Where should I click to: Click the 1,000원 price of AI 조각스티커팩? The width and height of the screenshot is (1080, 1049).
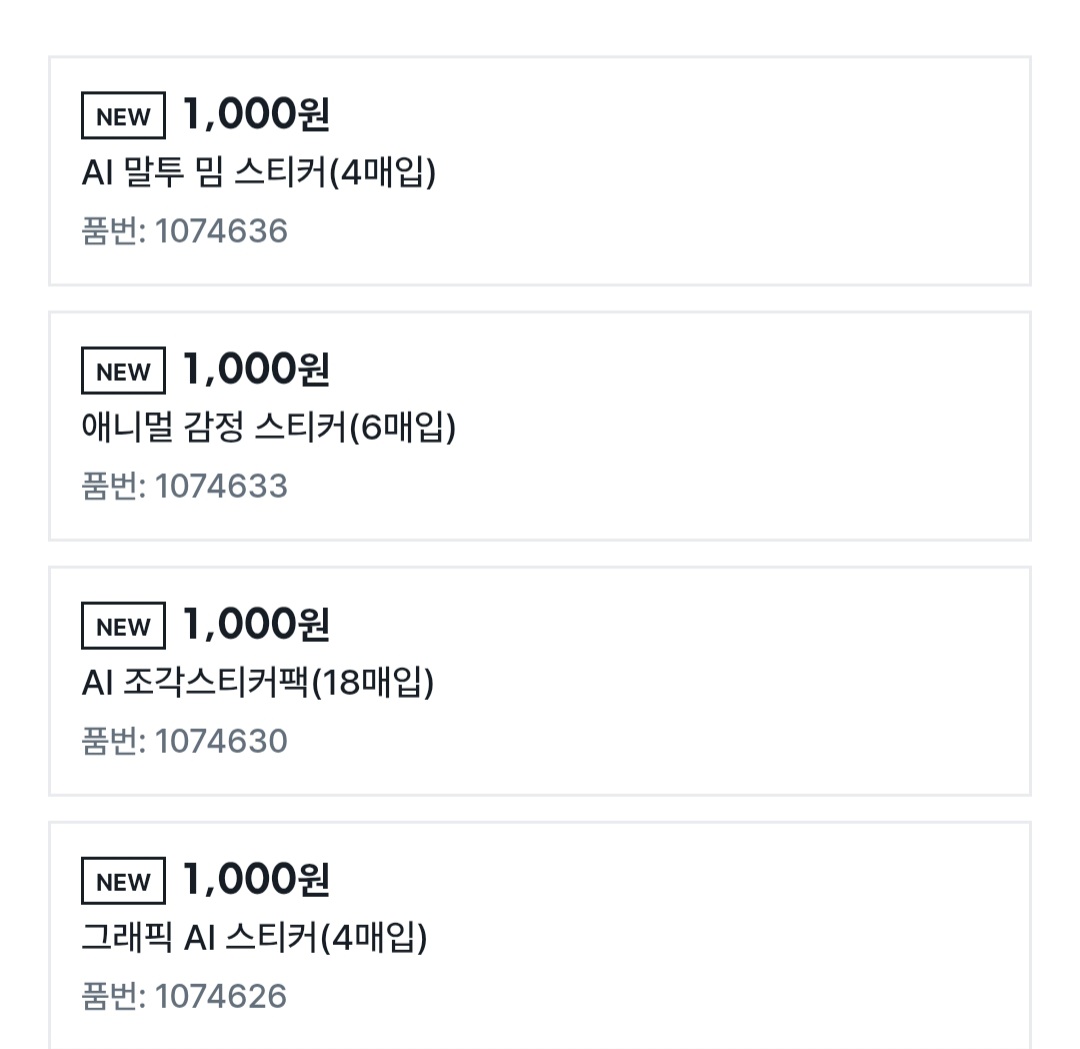coord(255,624)
